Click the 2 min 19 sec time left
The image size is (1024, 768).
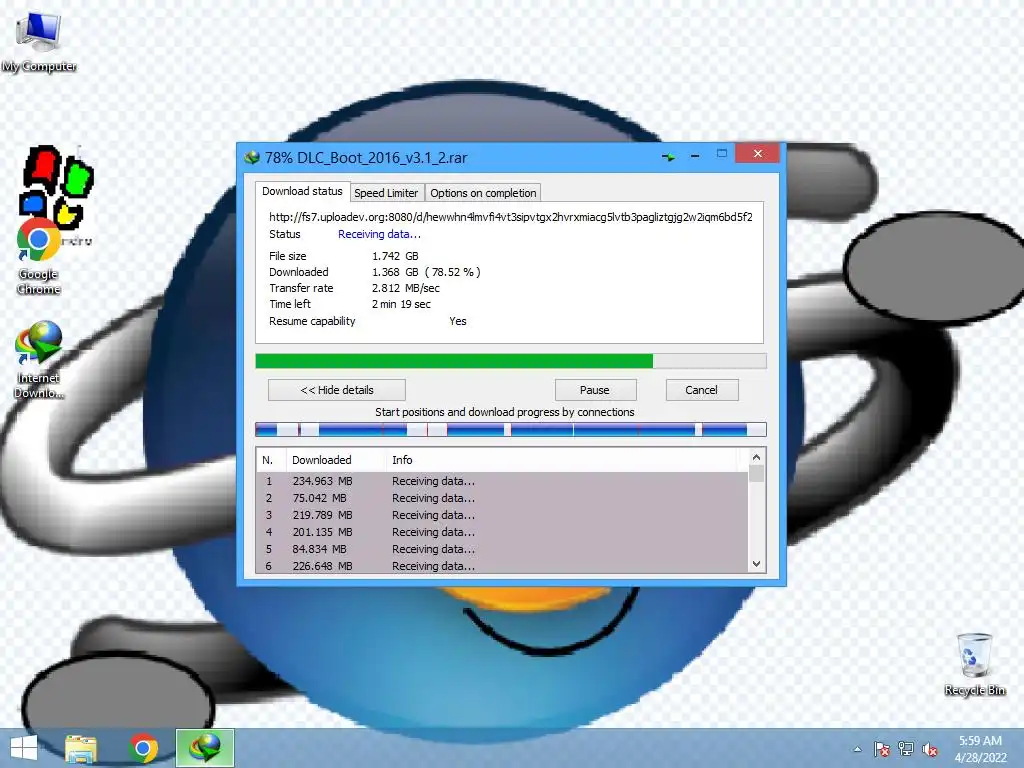401,304
